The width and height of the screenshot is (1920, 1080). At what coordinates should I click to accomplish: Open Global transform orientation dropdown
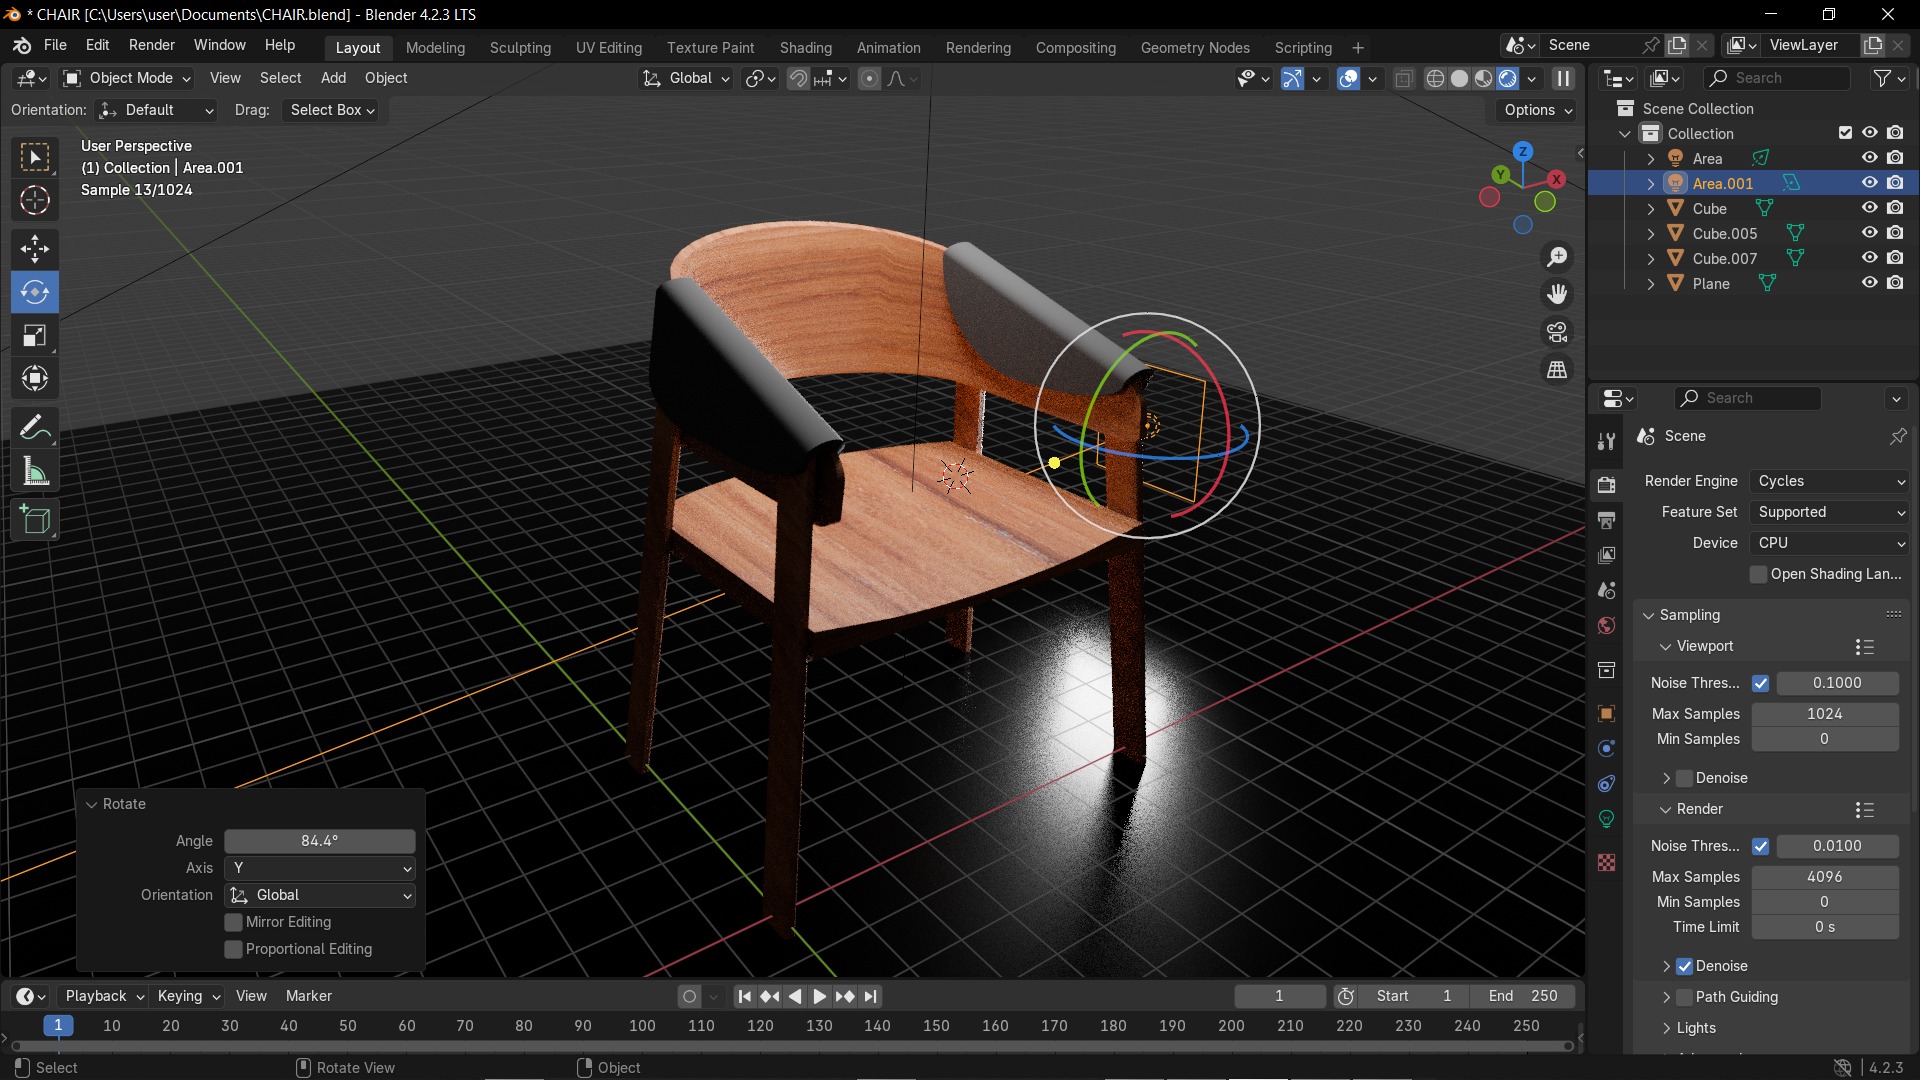click(x=686, y=78)
